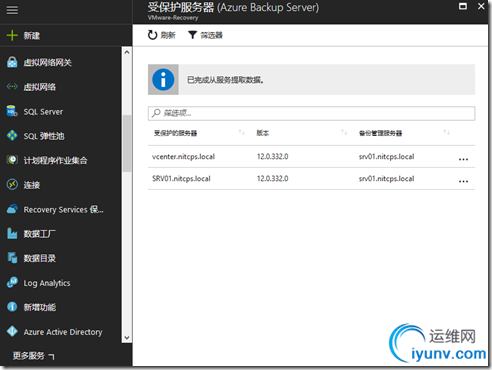This screenshot has width=492, height=370.
Task: Select SRV01.nitcps.local server cell
Action: pyautogui.click(x=181, y=178)
